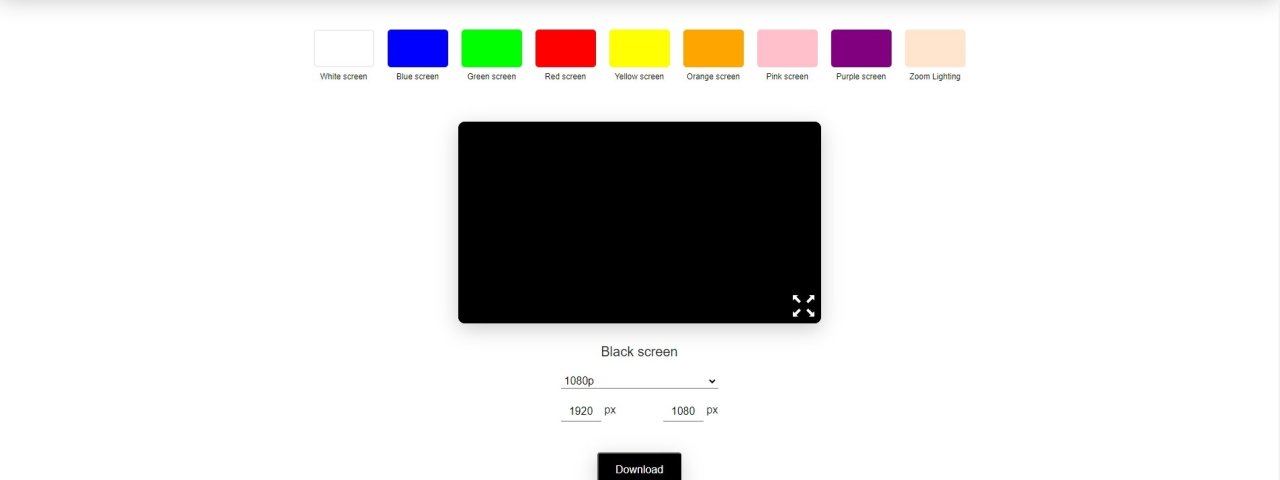The width and height of the screenshot is (1280, 480).
Task: Open fullscreen mode with the expand icon
Action: click(x=803, y=306)
